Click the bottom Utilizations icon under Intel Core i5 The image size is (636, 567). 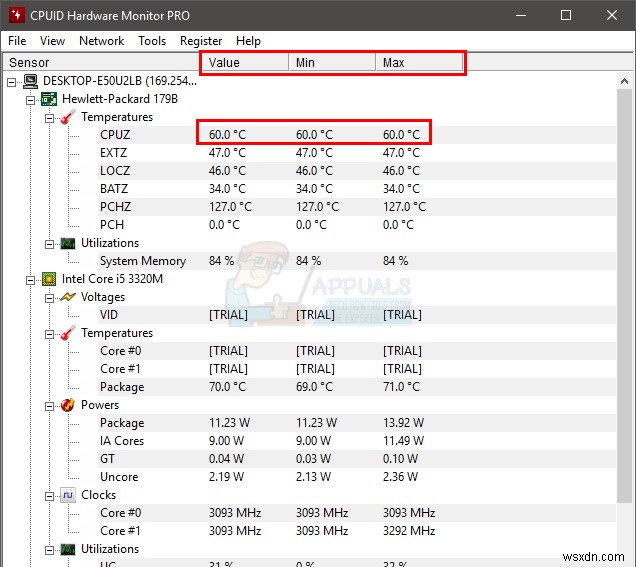(68, 549)
